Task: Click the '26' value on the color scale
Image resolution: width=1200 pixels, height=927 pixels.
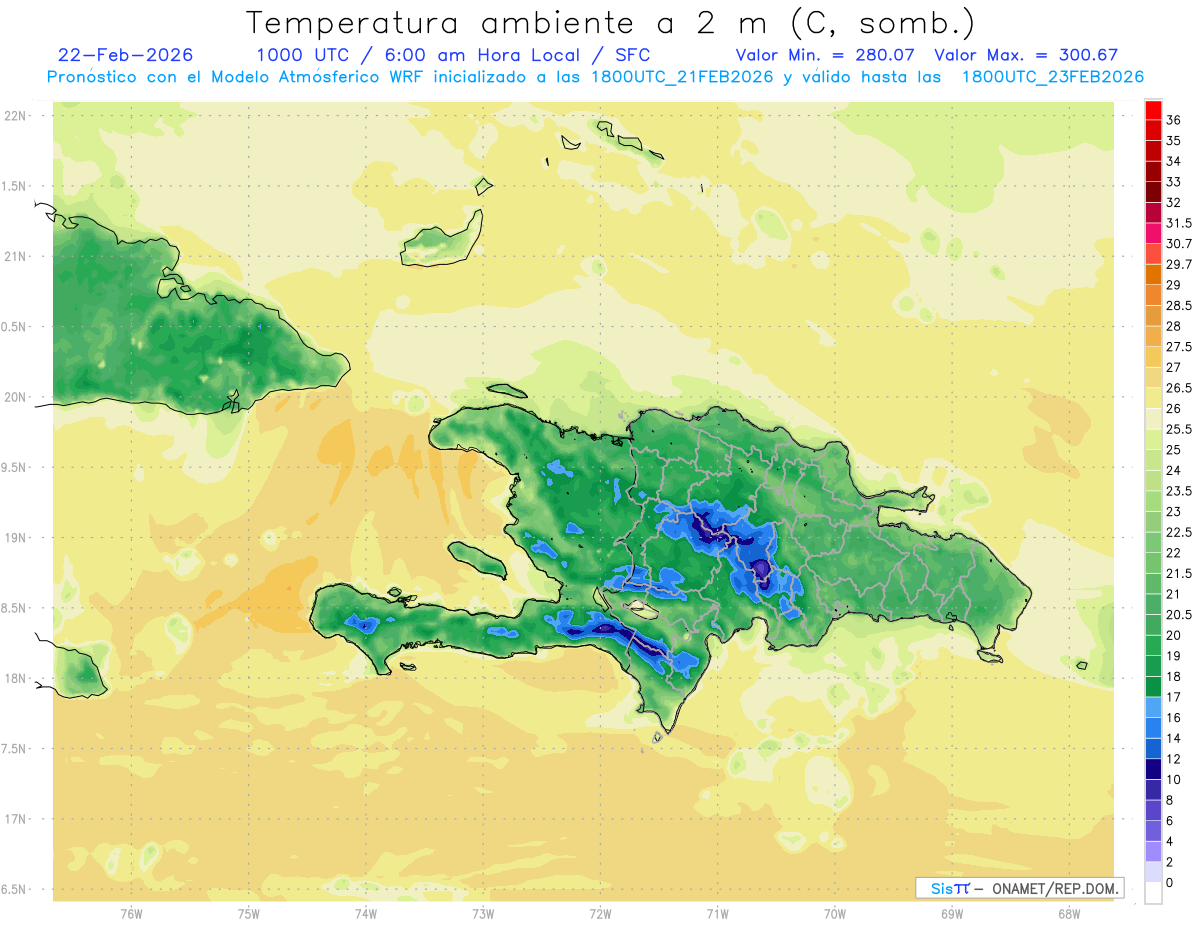Action: coord(1174,409)
